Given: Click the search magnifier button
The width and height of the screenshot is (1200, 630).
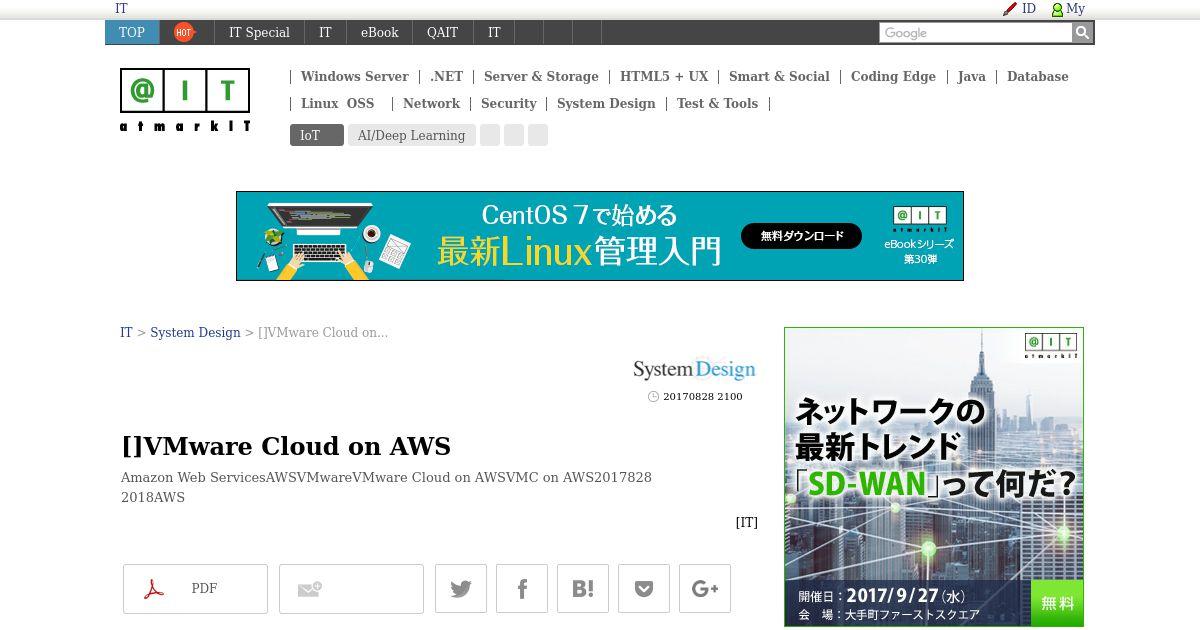Looking at the screenshot, I should point(1082,33).
